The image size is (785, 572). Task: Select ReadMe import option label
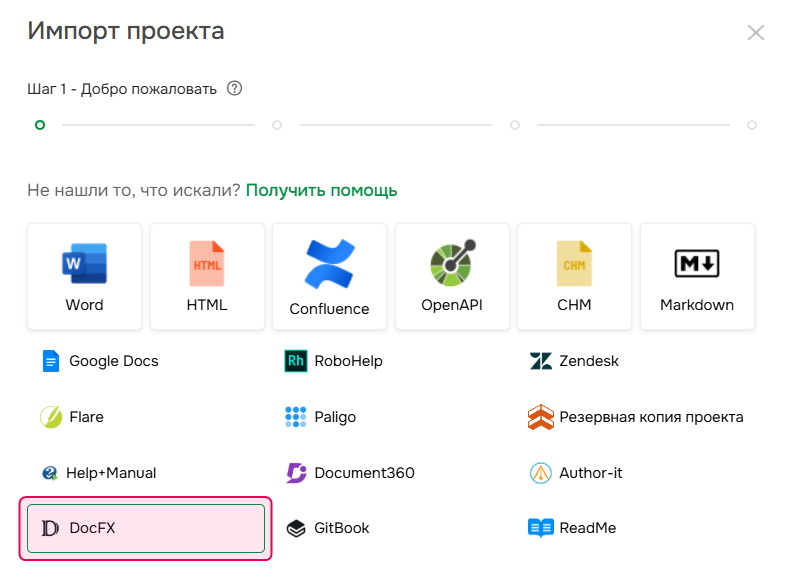point(588,528)
